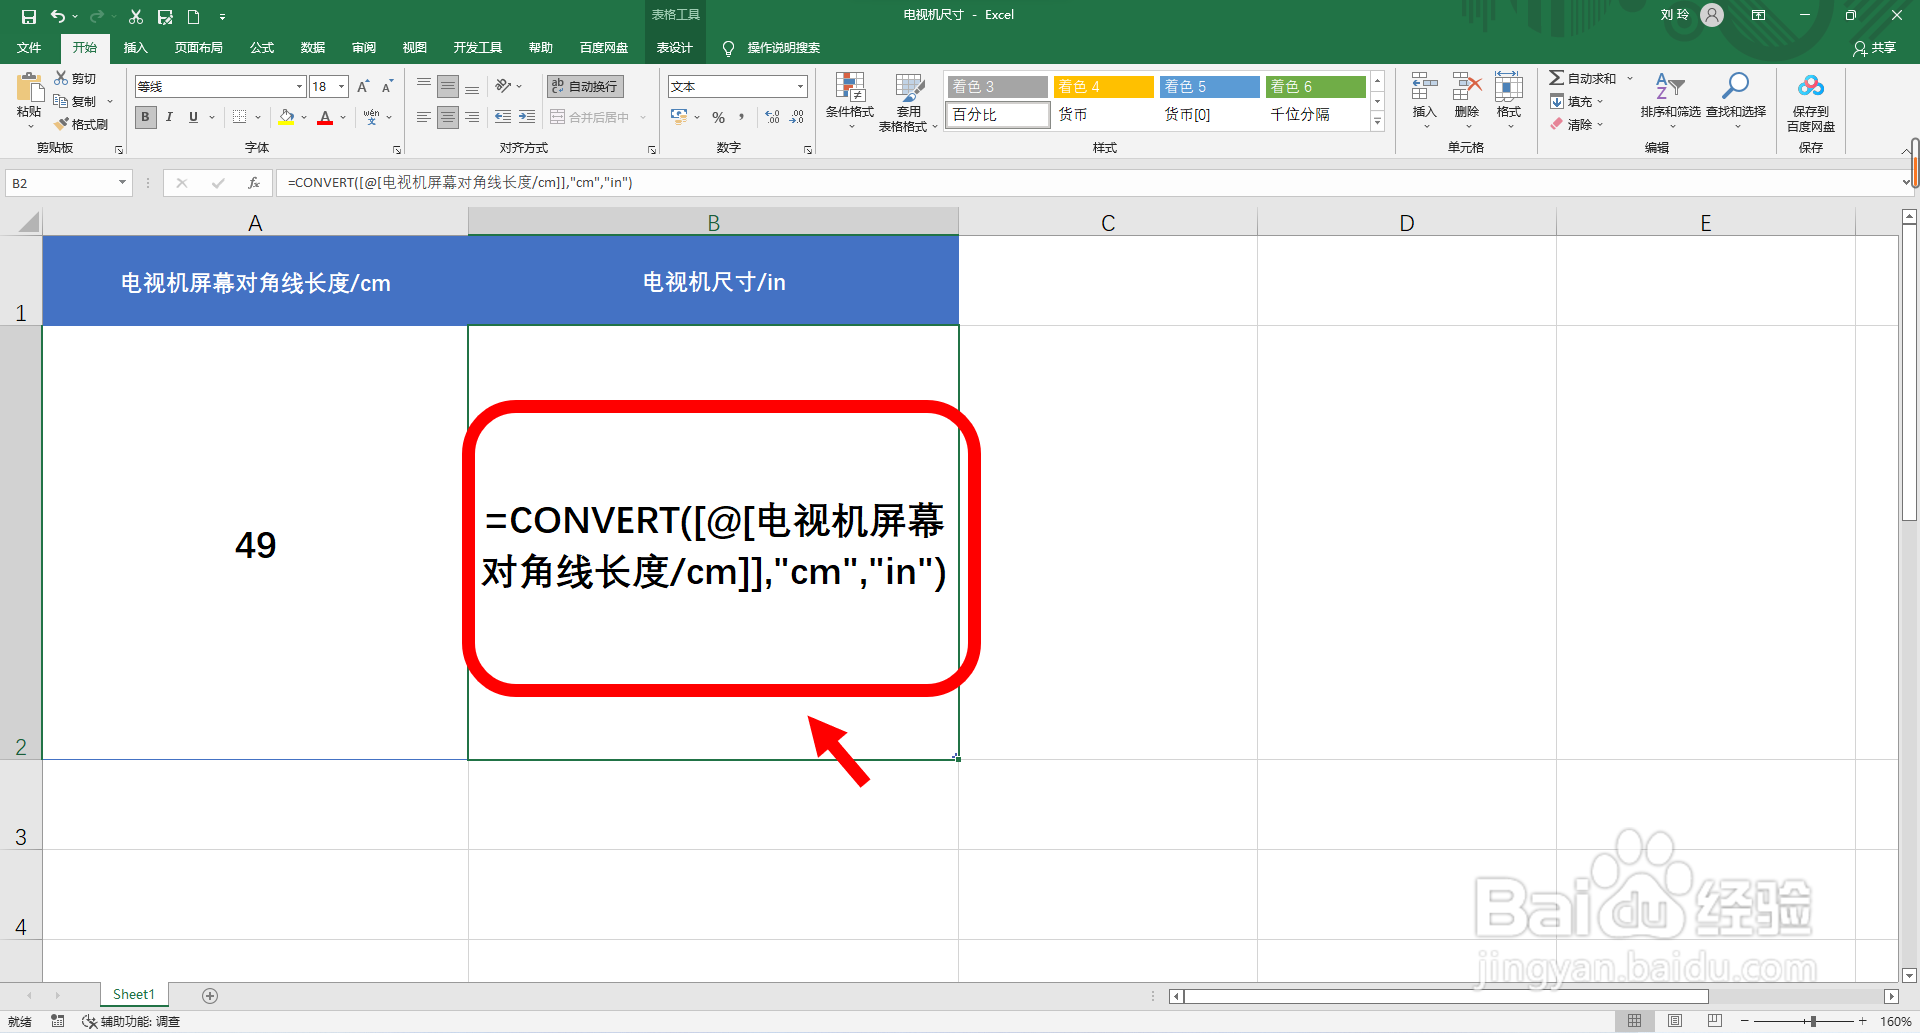Open the 数据 ribbon tab

(313, 48)
